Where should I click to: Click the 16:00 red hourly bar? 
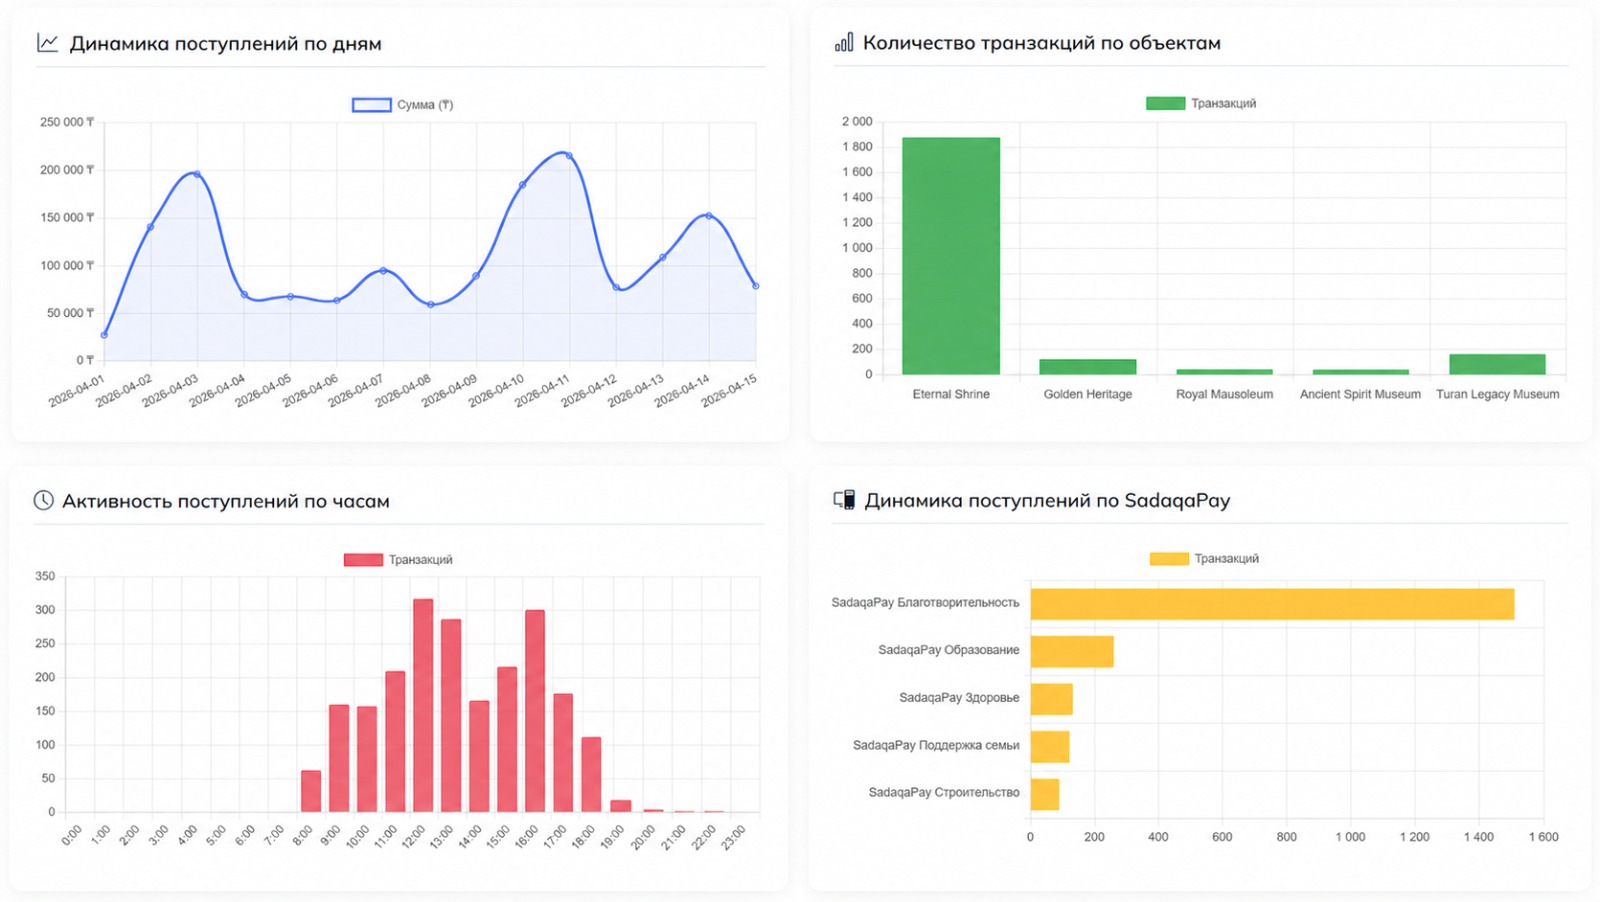[535, 711]
